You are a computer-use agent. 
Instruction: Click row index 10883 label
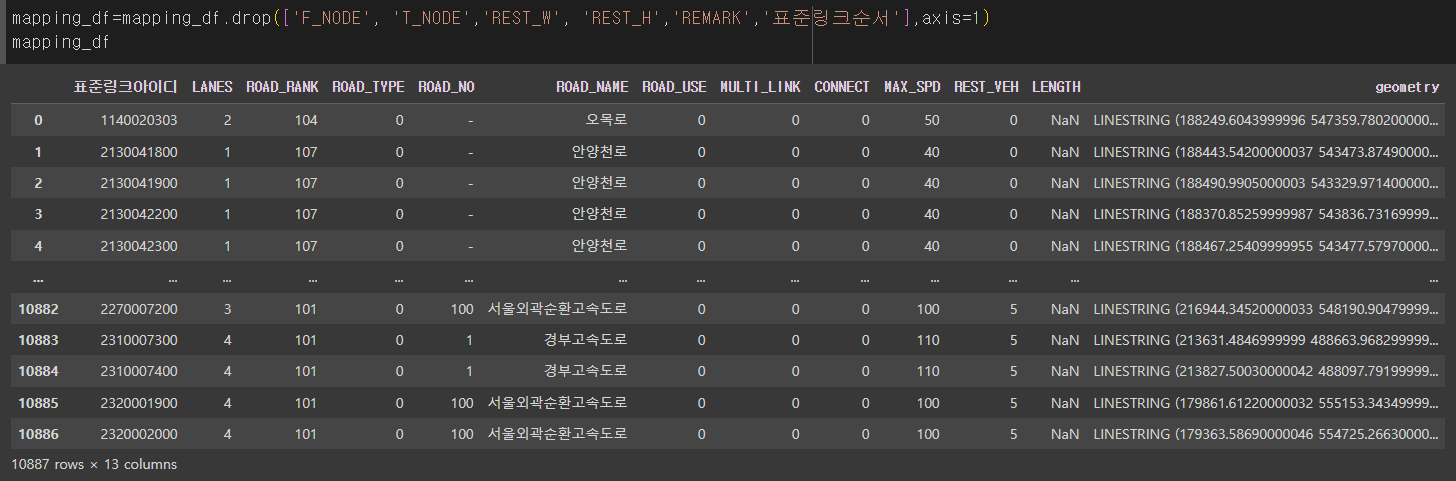pyautogui.click(x=39, y=341)
